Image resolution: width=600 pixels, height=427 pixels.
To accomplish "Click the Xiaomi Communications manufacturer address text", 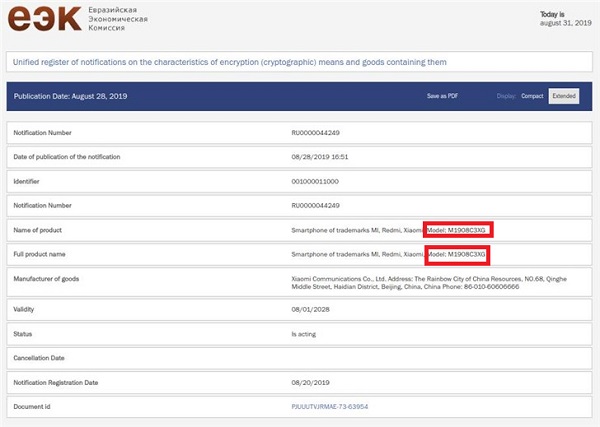I will (x=429, y=283).
